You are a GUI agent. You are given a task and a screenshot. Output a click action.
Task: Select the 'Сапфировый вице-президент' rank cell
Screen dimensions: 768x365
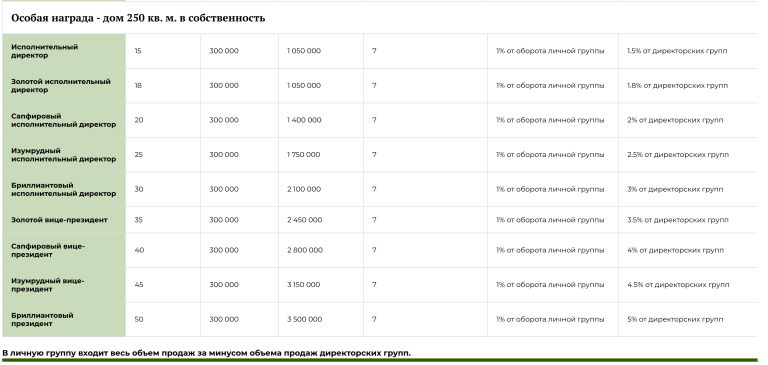pos(64,250)
